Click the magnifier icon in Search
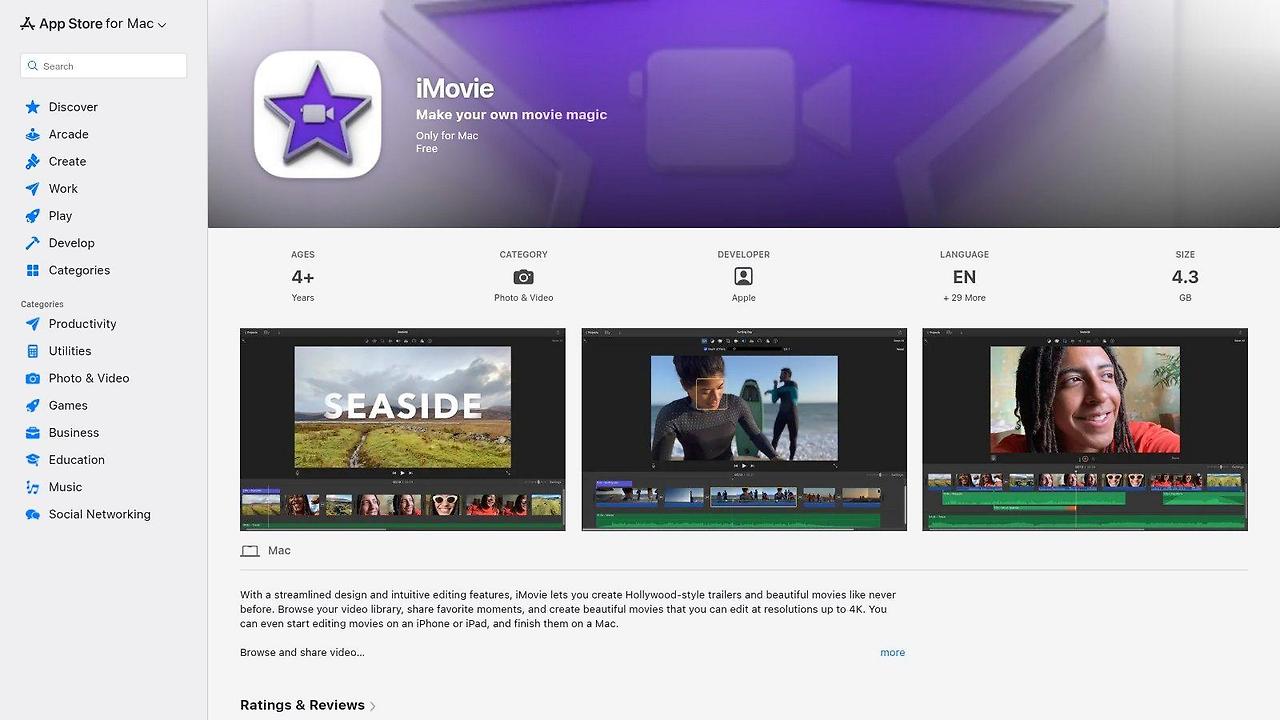The width and height of the screenshot is (1280, 720). tap(33, 66)
